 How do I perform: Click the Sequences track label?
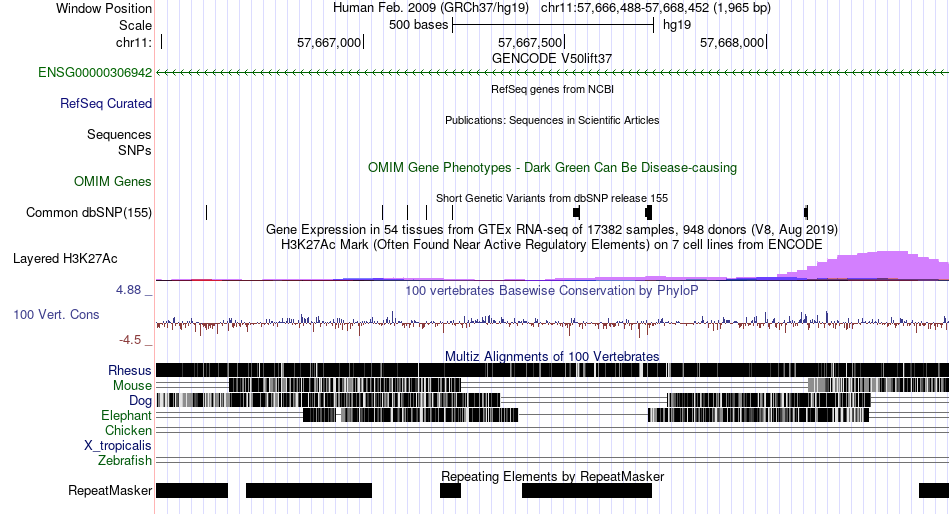[119, 135]
